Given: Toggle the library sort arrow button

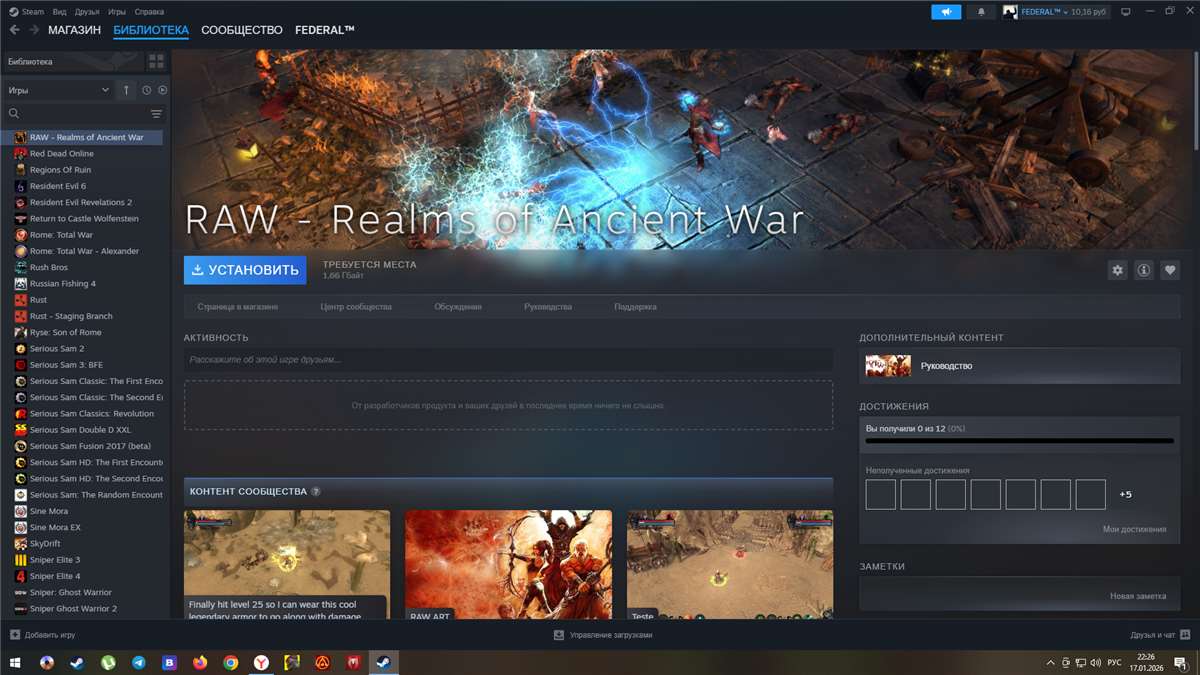Looking at the screenshot, I should (x=126, y=90).
